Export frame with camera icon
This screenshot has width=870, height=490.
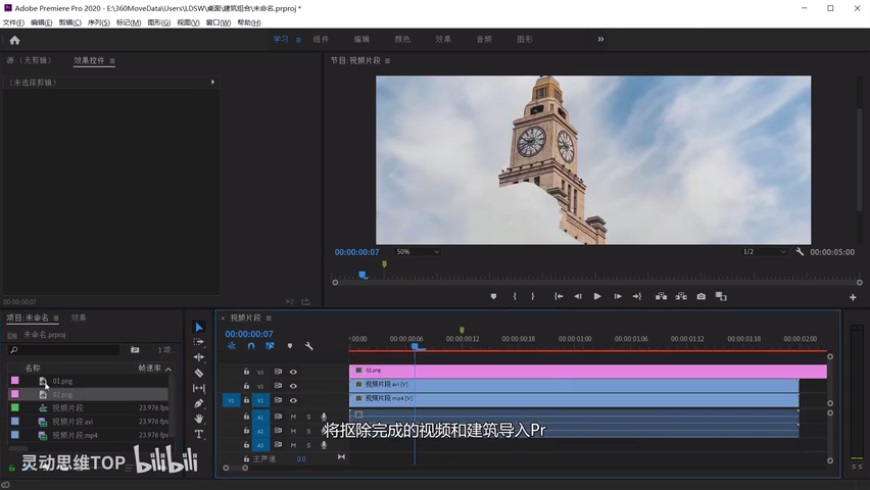click(701, 296)
